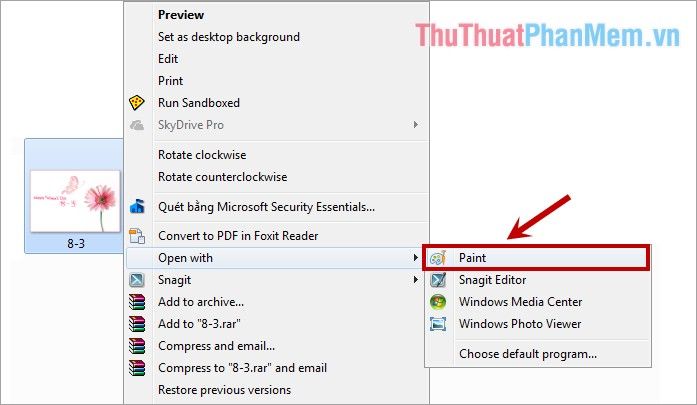Click the Run Sandboxed yellow icon

[x=137, y=103]
